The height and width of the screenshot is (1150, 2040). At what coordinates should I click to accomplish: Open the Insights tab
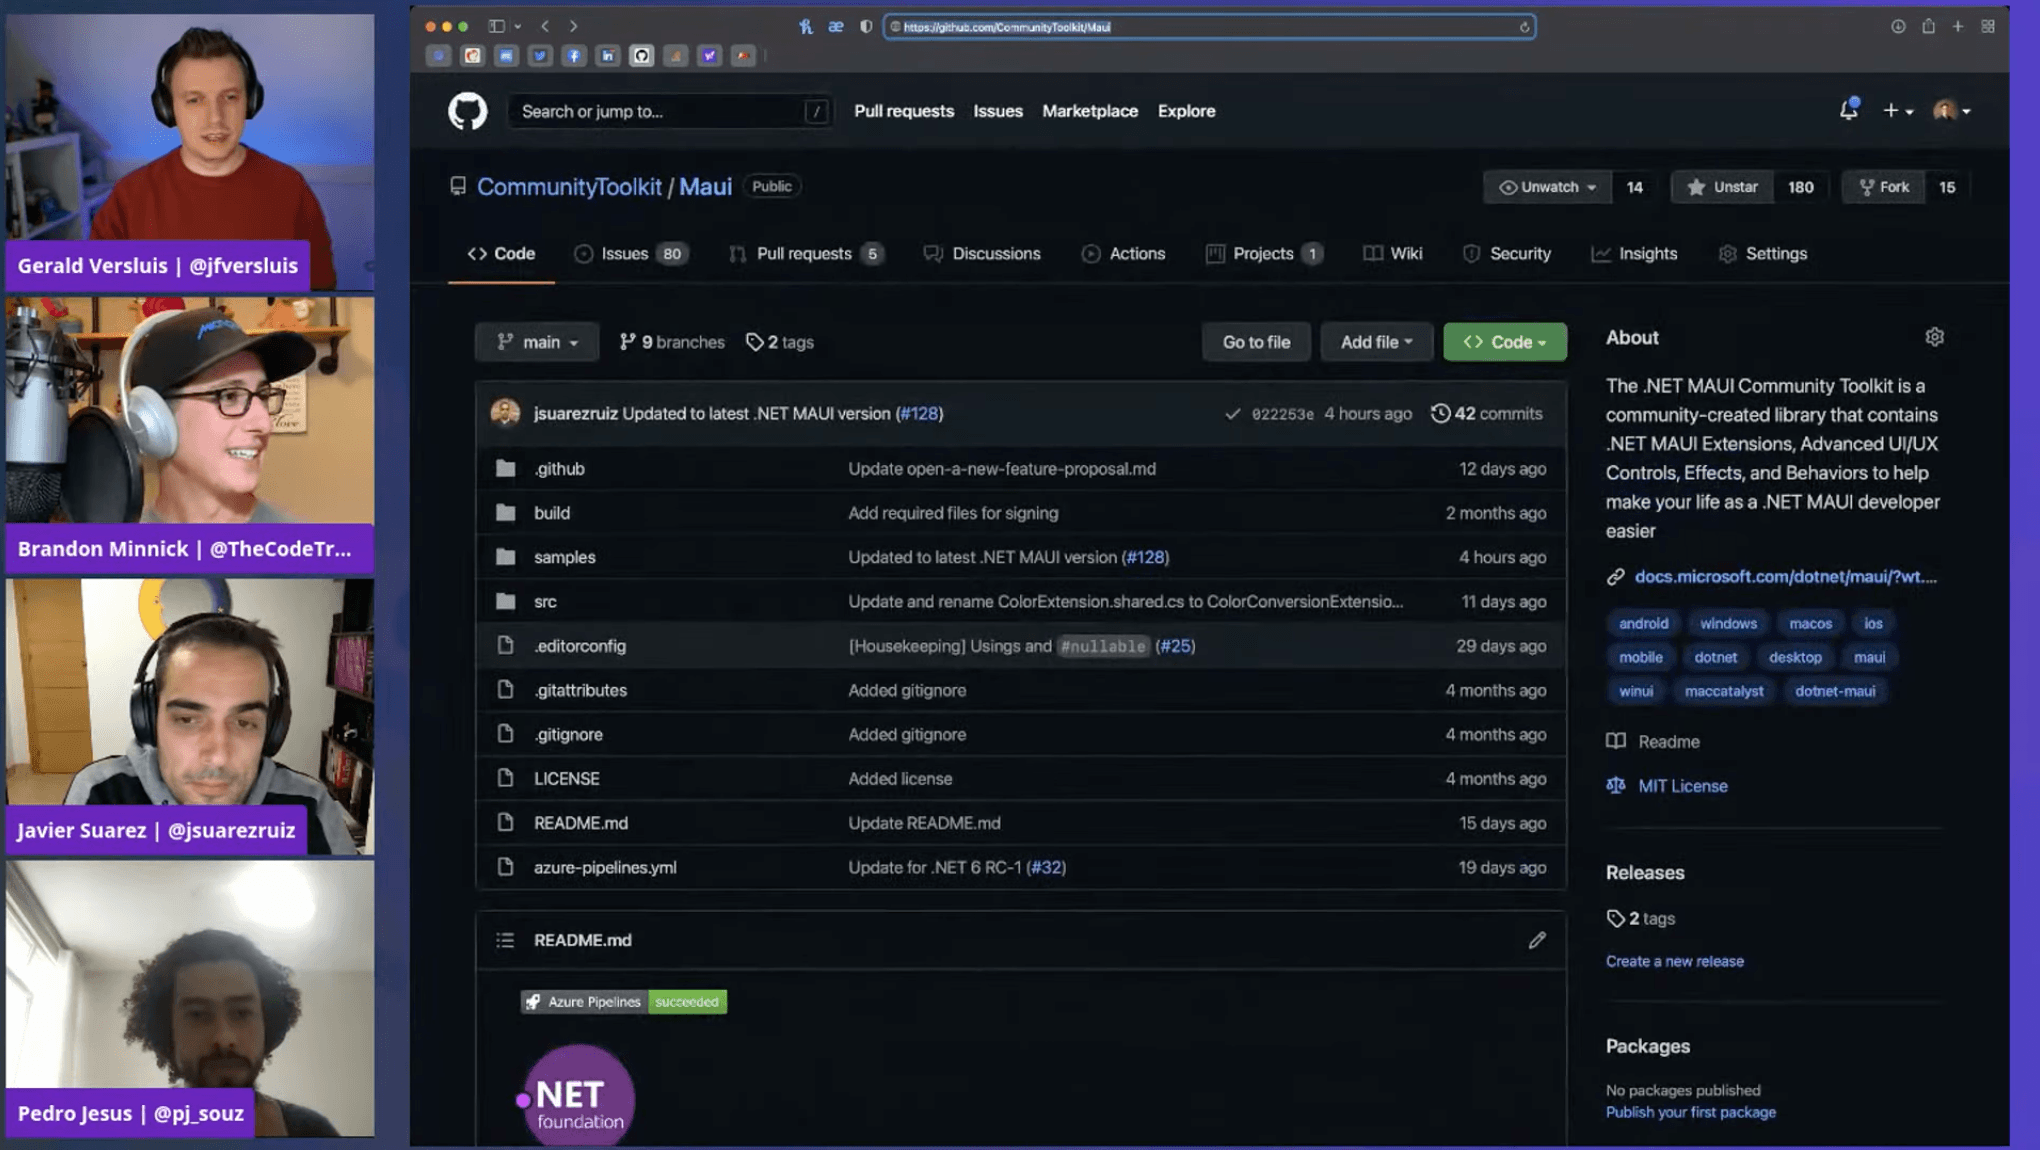coord(1634,254)
